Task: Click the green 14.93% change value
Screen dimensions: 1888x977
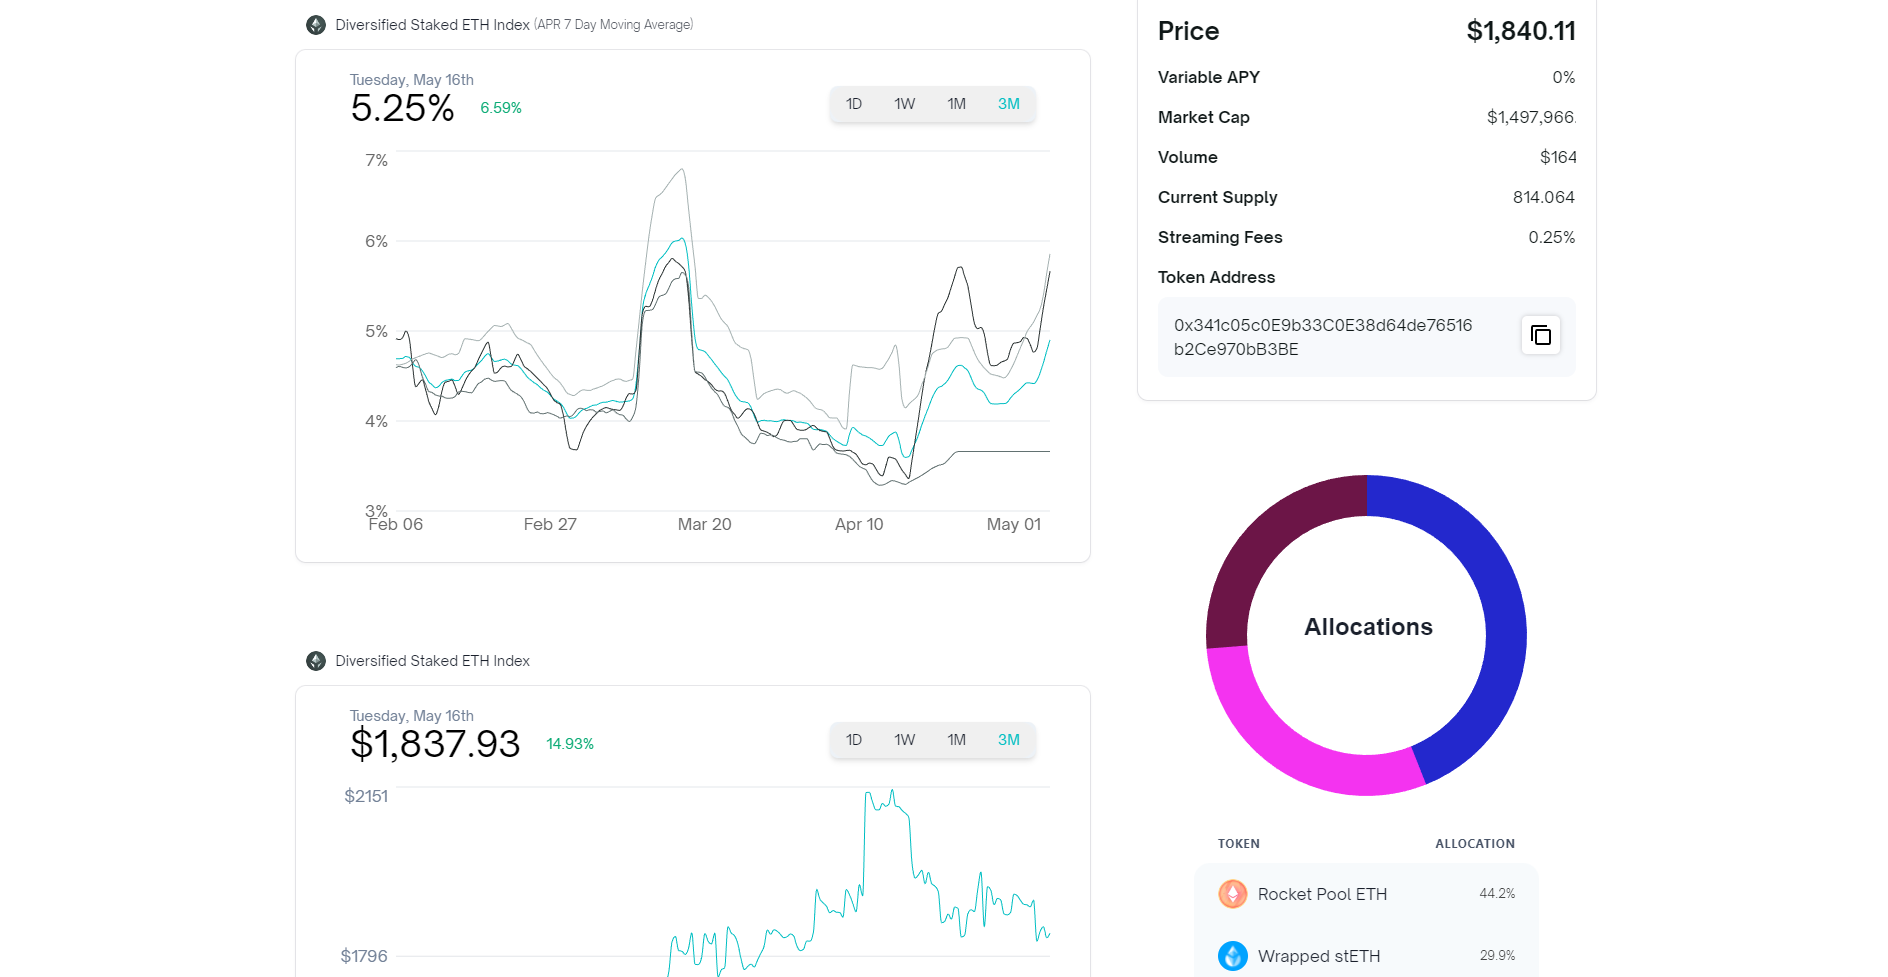Action: click(570, 744)
